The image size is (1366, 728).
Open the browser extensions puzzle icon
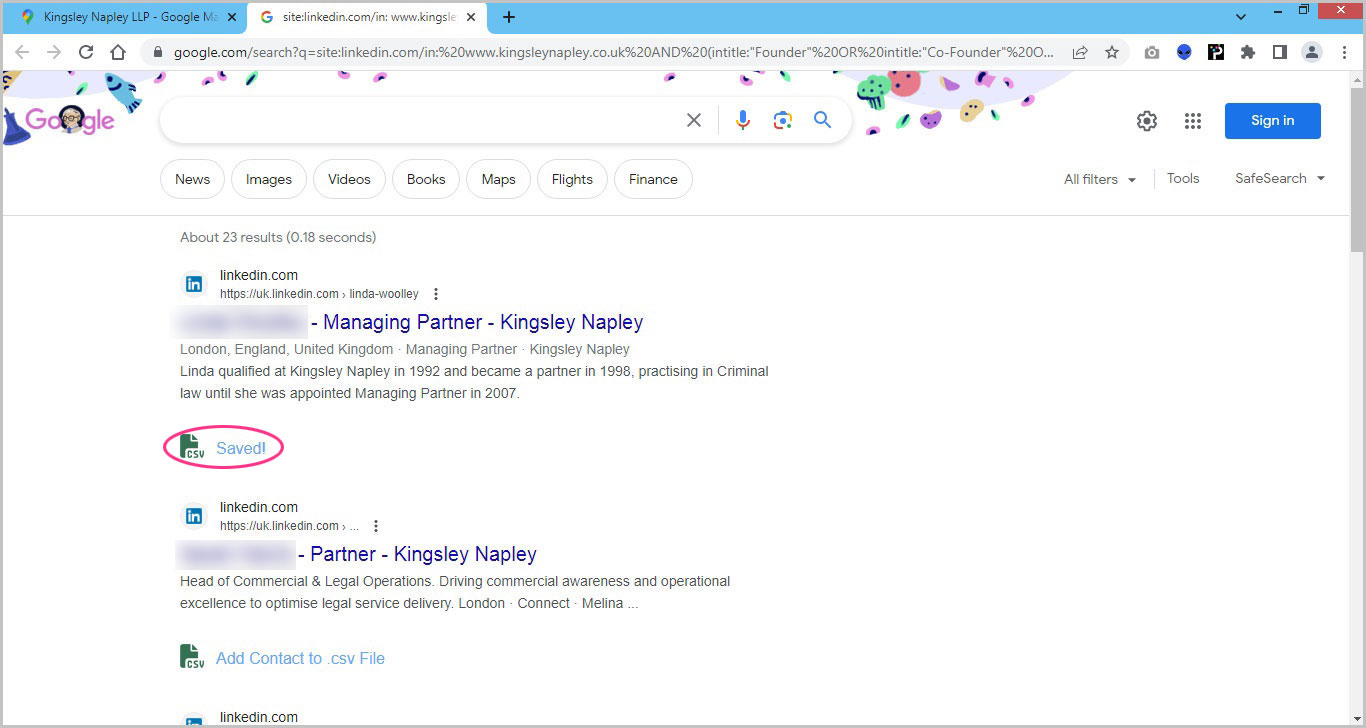click(1247, 52)
